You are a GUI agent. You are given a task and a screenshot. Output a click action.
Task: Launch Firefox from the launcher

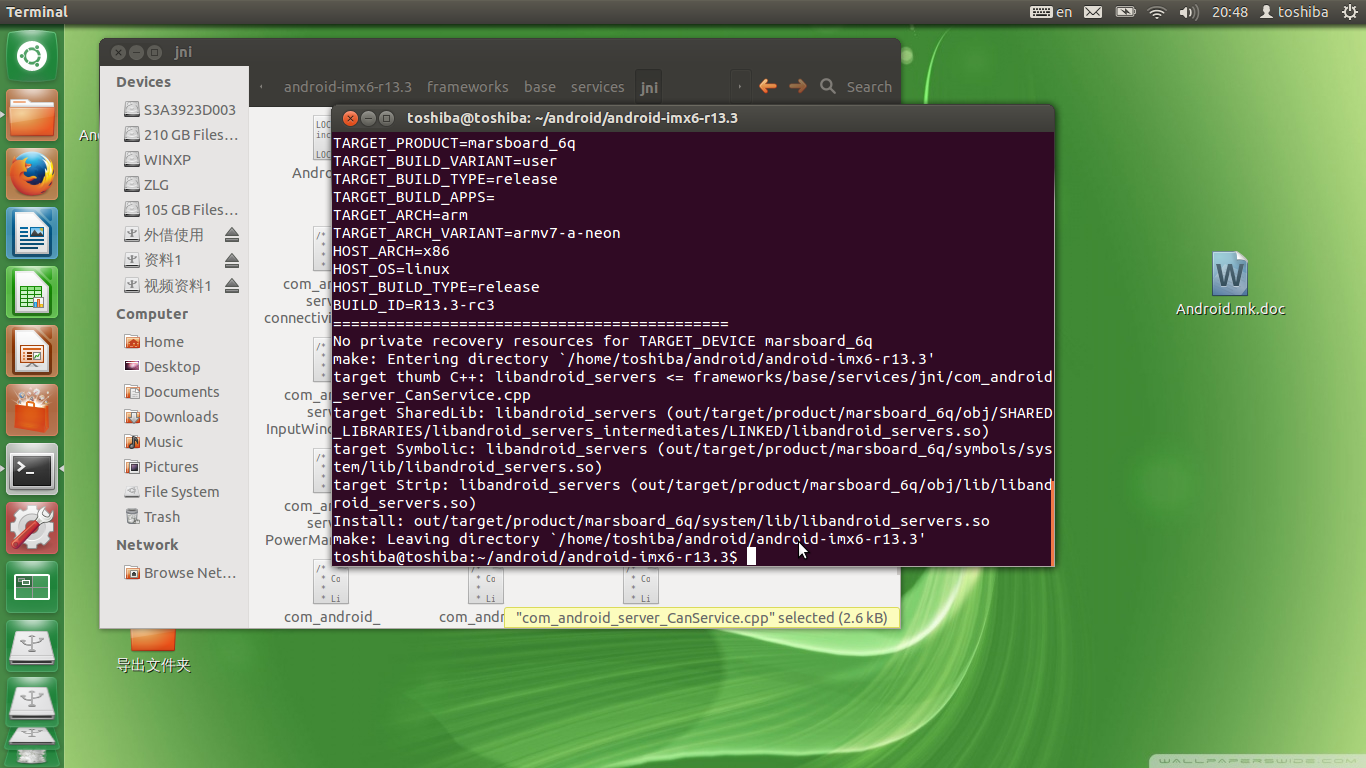pos(32,175)
